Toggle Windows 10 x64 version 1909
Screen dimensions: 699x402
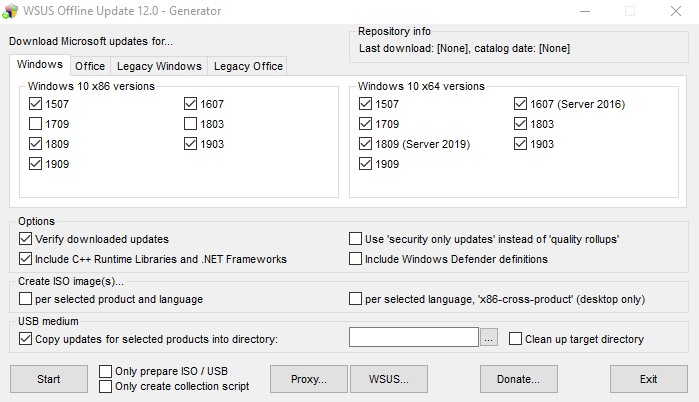click(365, 164)
